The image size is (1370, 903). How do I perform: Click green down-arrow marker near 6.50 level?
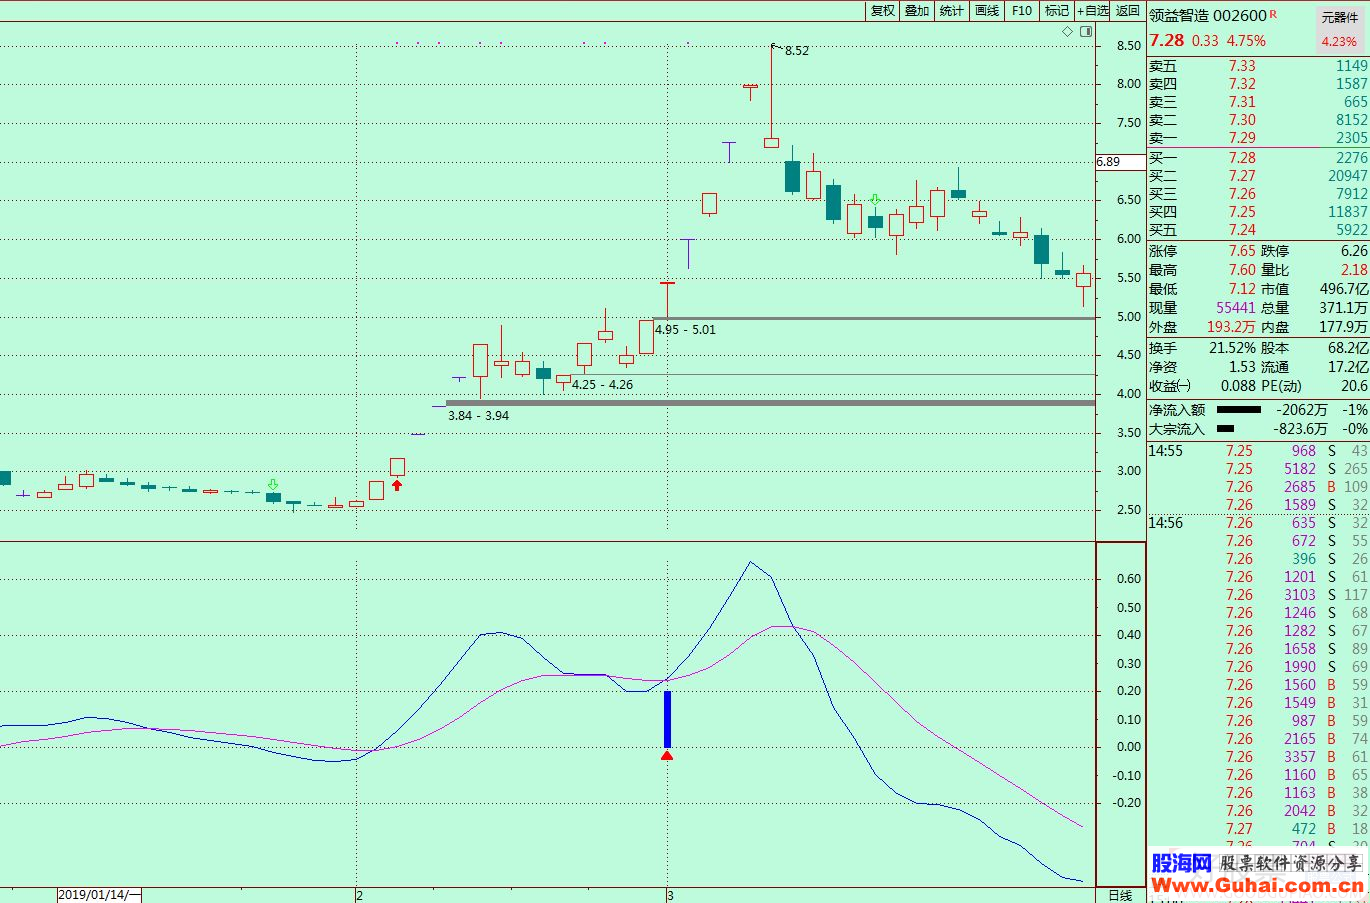point(875,200)
